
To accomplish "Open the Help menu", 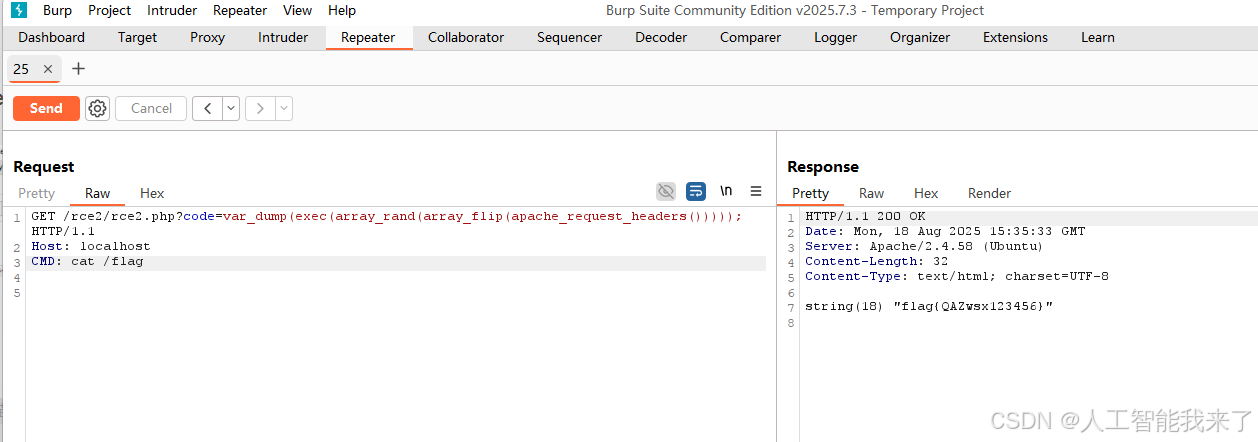I will click(342, 10).
